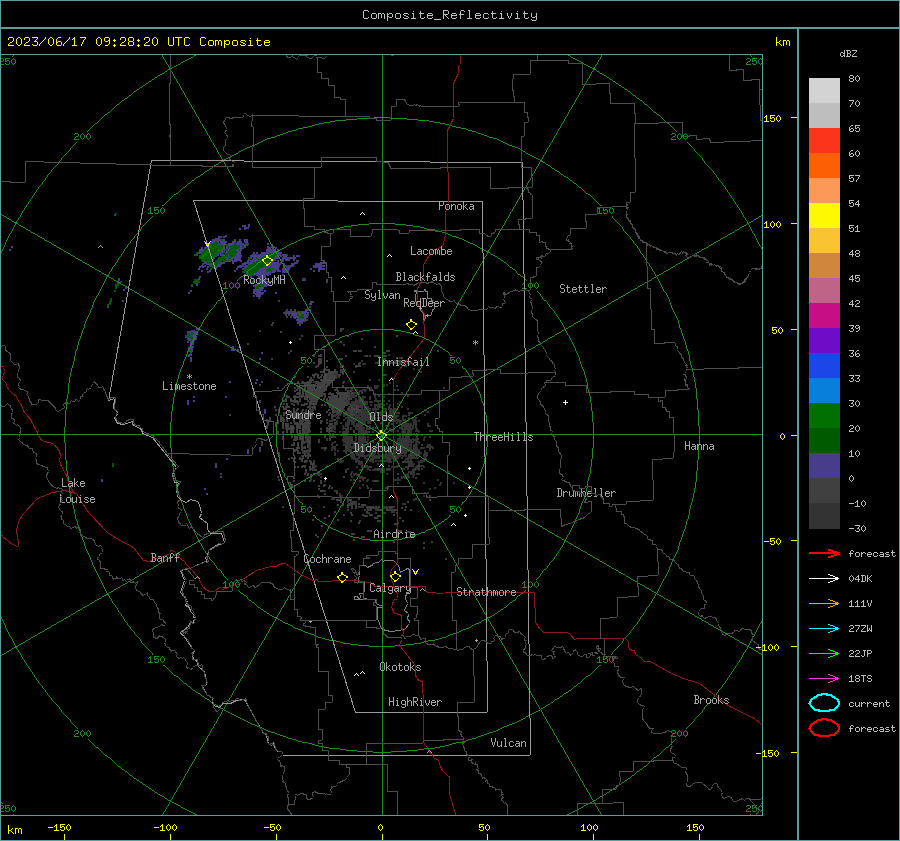This screenshot has height=841, width=900.
Task: Click the Hanna label
Action: click(699, 446)
